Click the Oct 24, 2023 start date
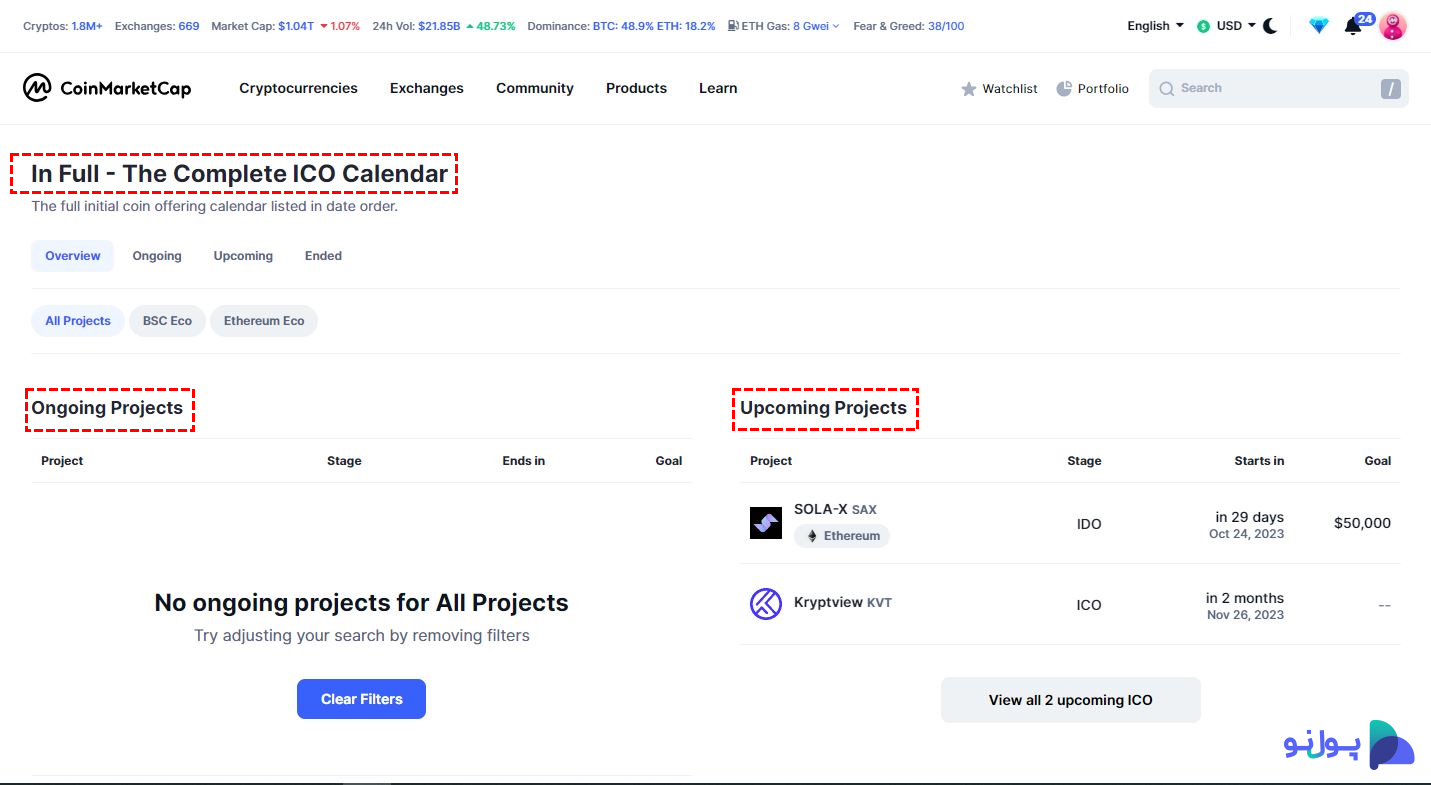This screenshot has width=1431, height=785. point(1246,534)
